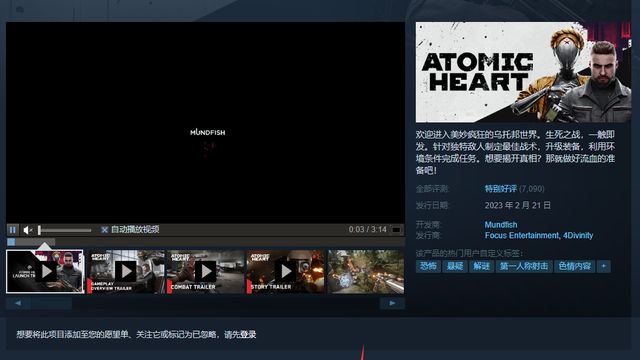The width and height of the screenshot is (640, 360).
Task: Pause the trailer video
Action: point(13,230)
